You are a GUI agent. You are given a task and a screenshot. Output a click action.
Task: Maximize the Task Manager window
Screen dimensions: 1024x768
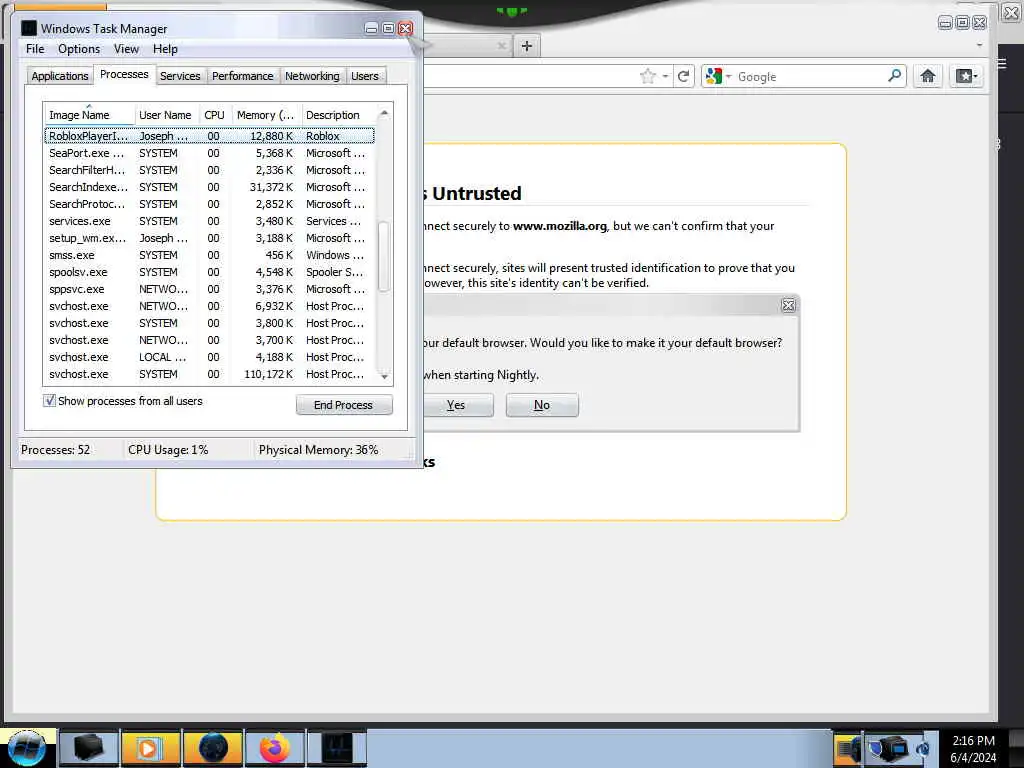click(x=388, y=28)
